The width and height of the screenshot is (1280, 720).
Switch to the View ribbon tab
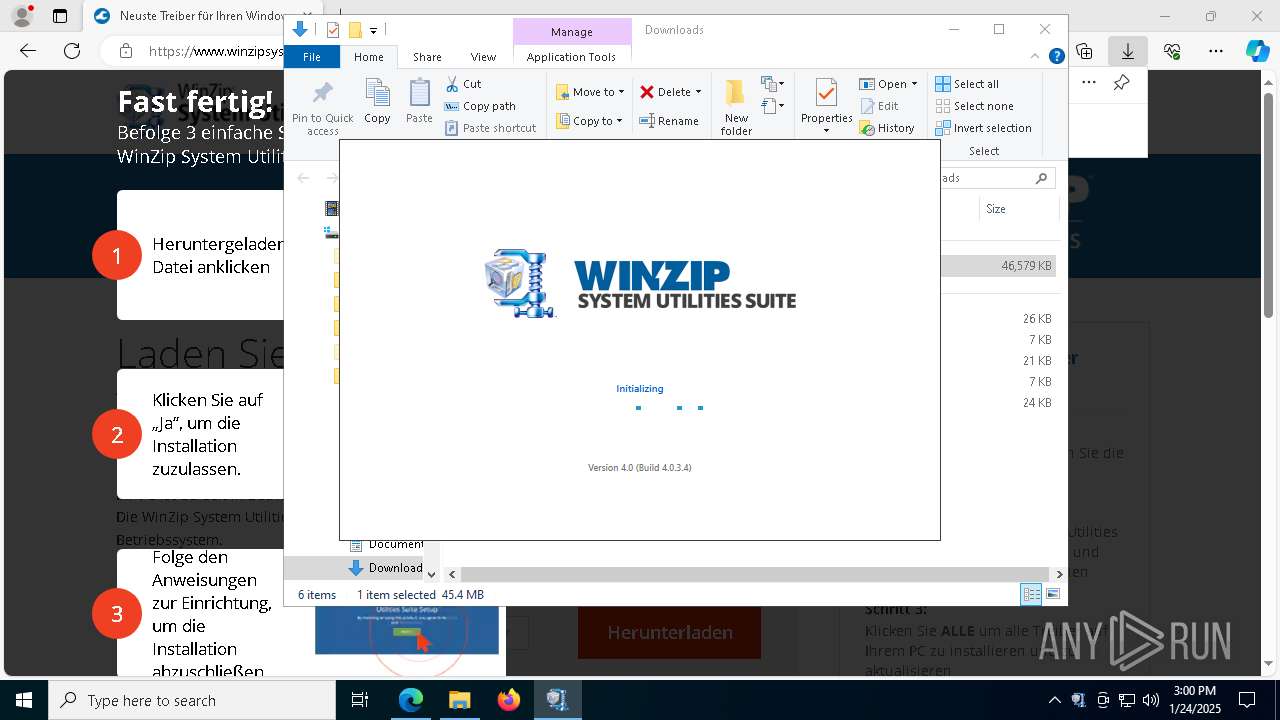[x=483, y=57]
